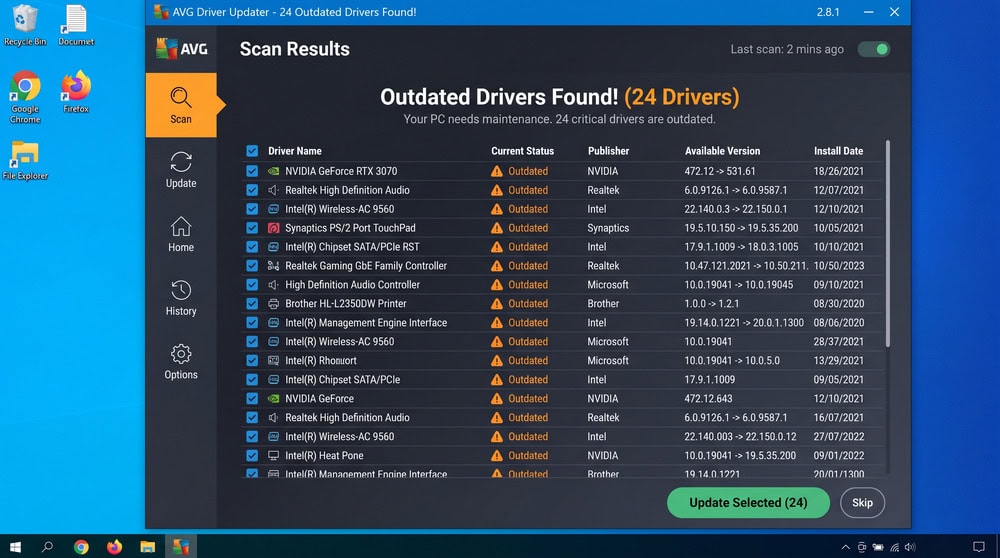
Task: Open Google Chrome desktop shortcut
Action: (x=25, y=97)
